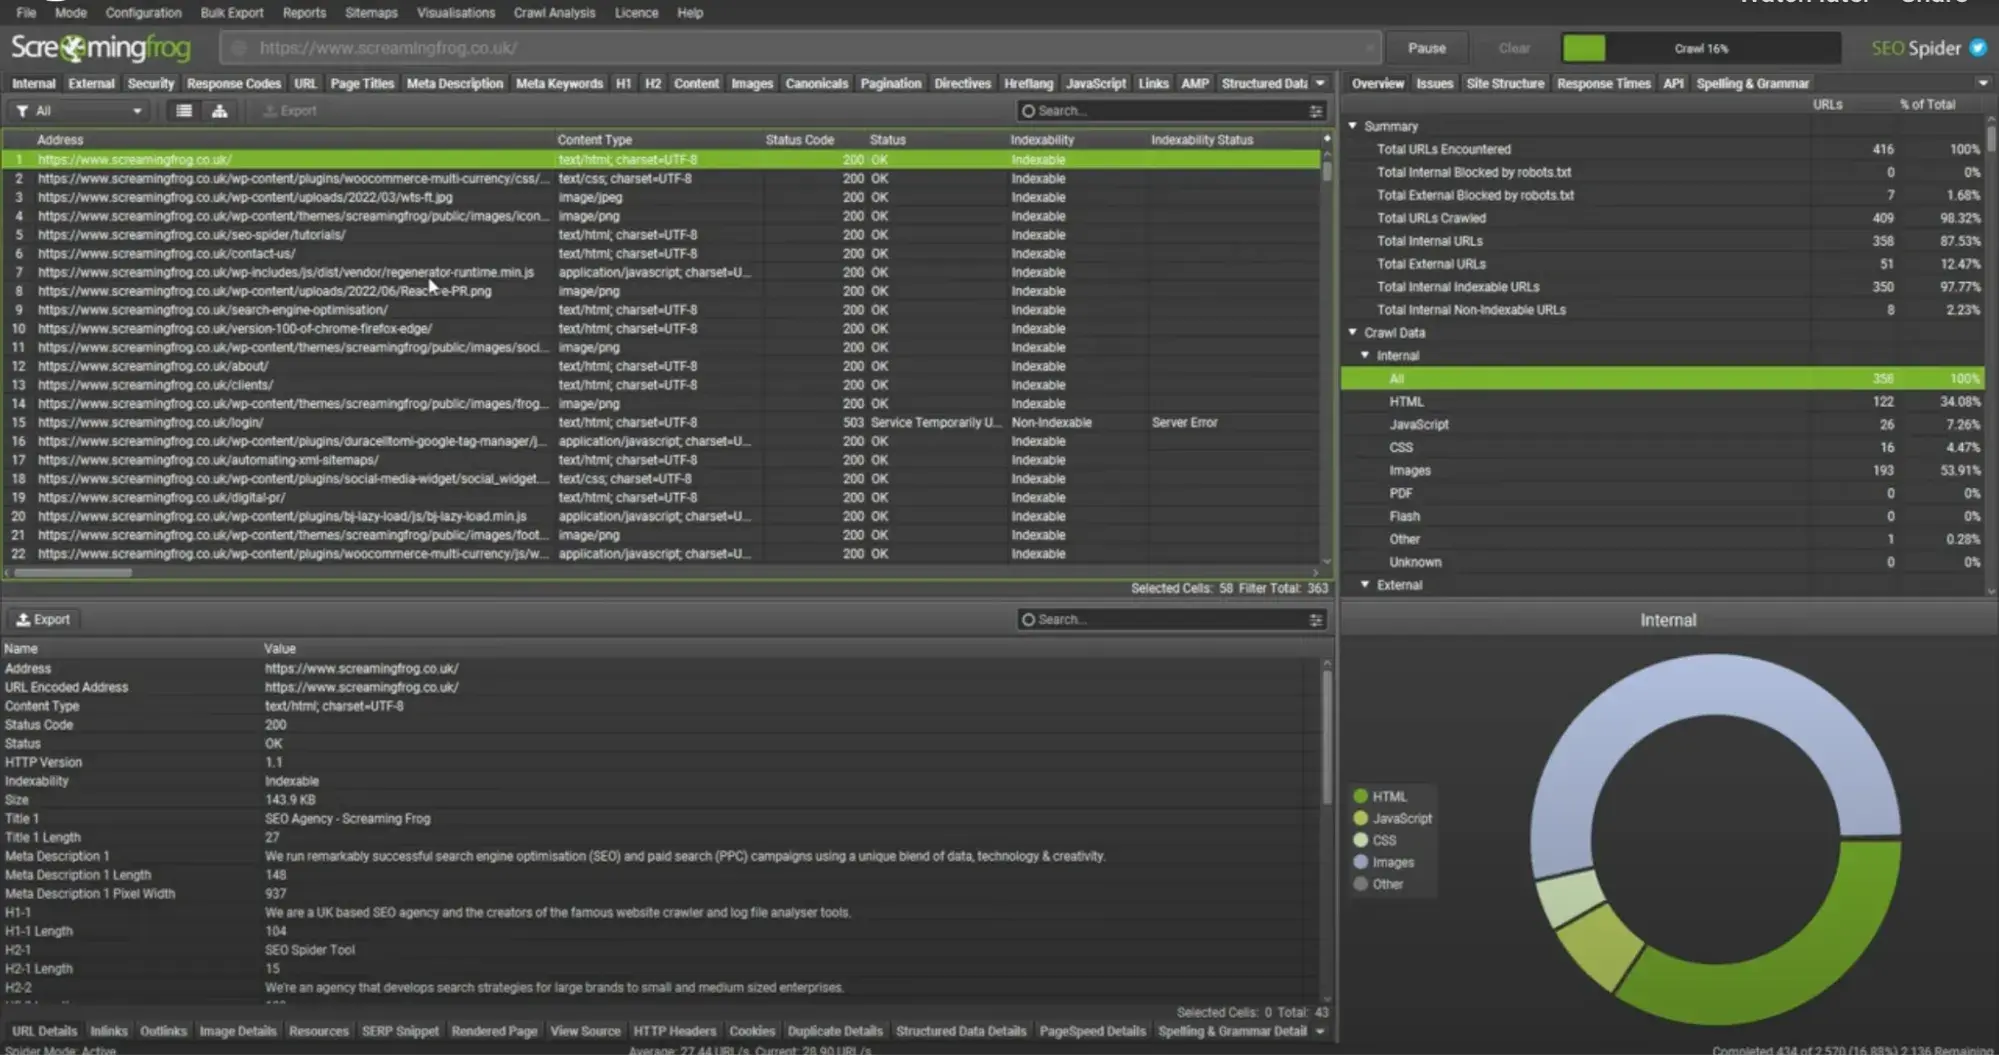Show more bottom tabs via overflow arrow
Image resolution: width=1999 pixels, height=1056 pixels.
pyautogui.click(x=1320, y=1031)
